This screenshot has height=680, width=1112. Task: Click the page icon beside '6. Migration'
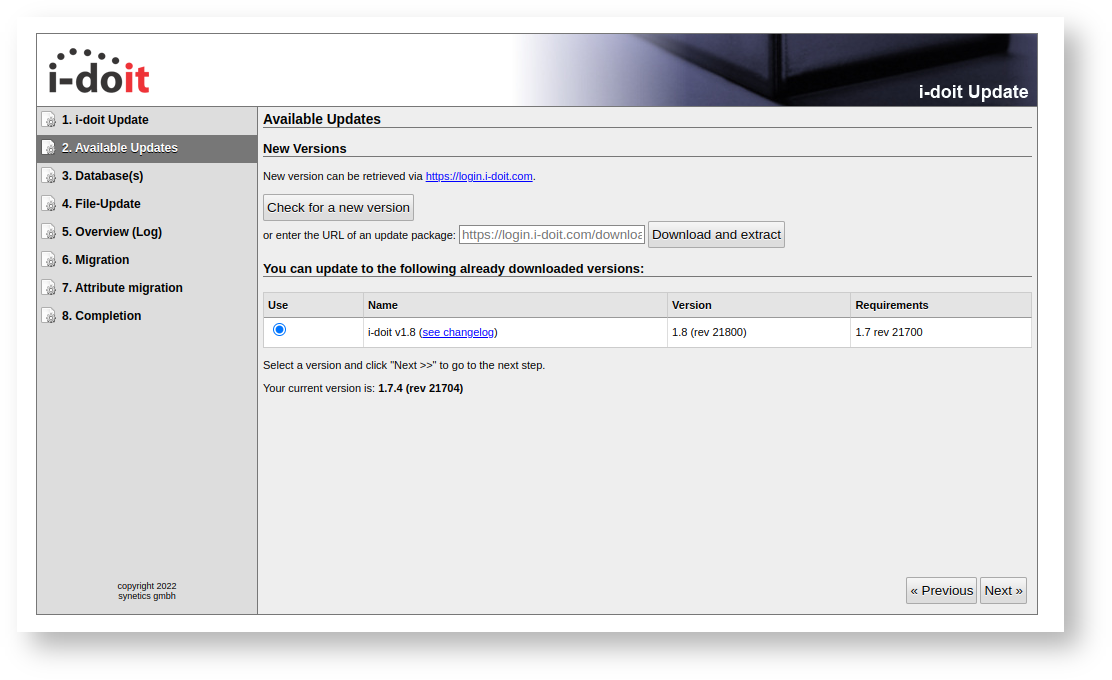tap(49, 260)
